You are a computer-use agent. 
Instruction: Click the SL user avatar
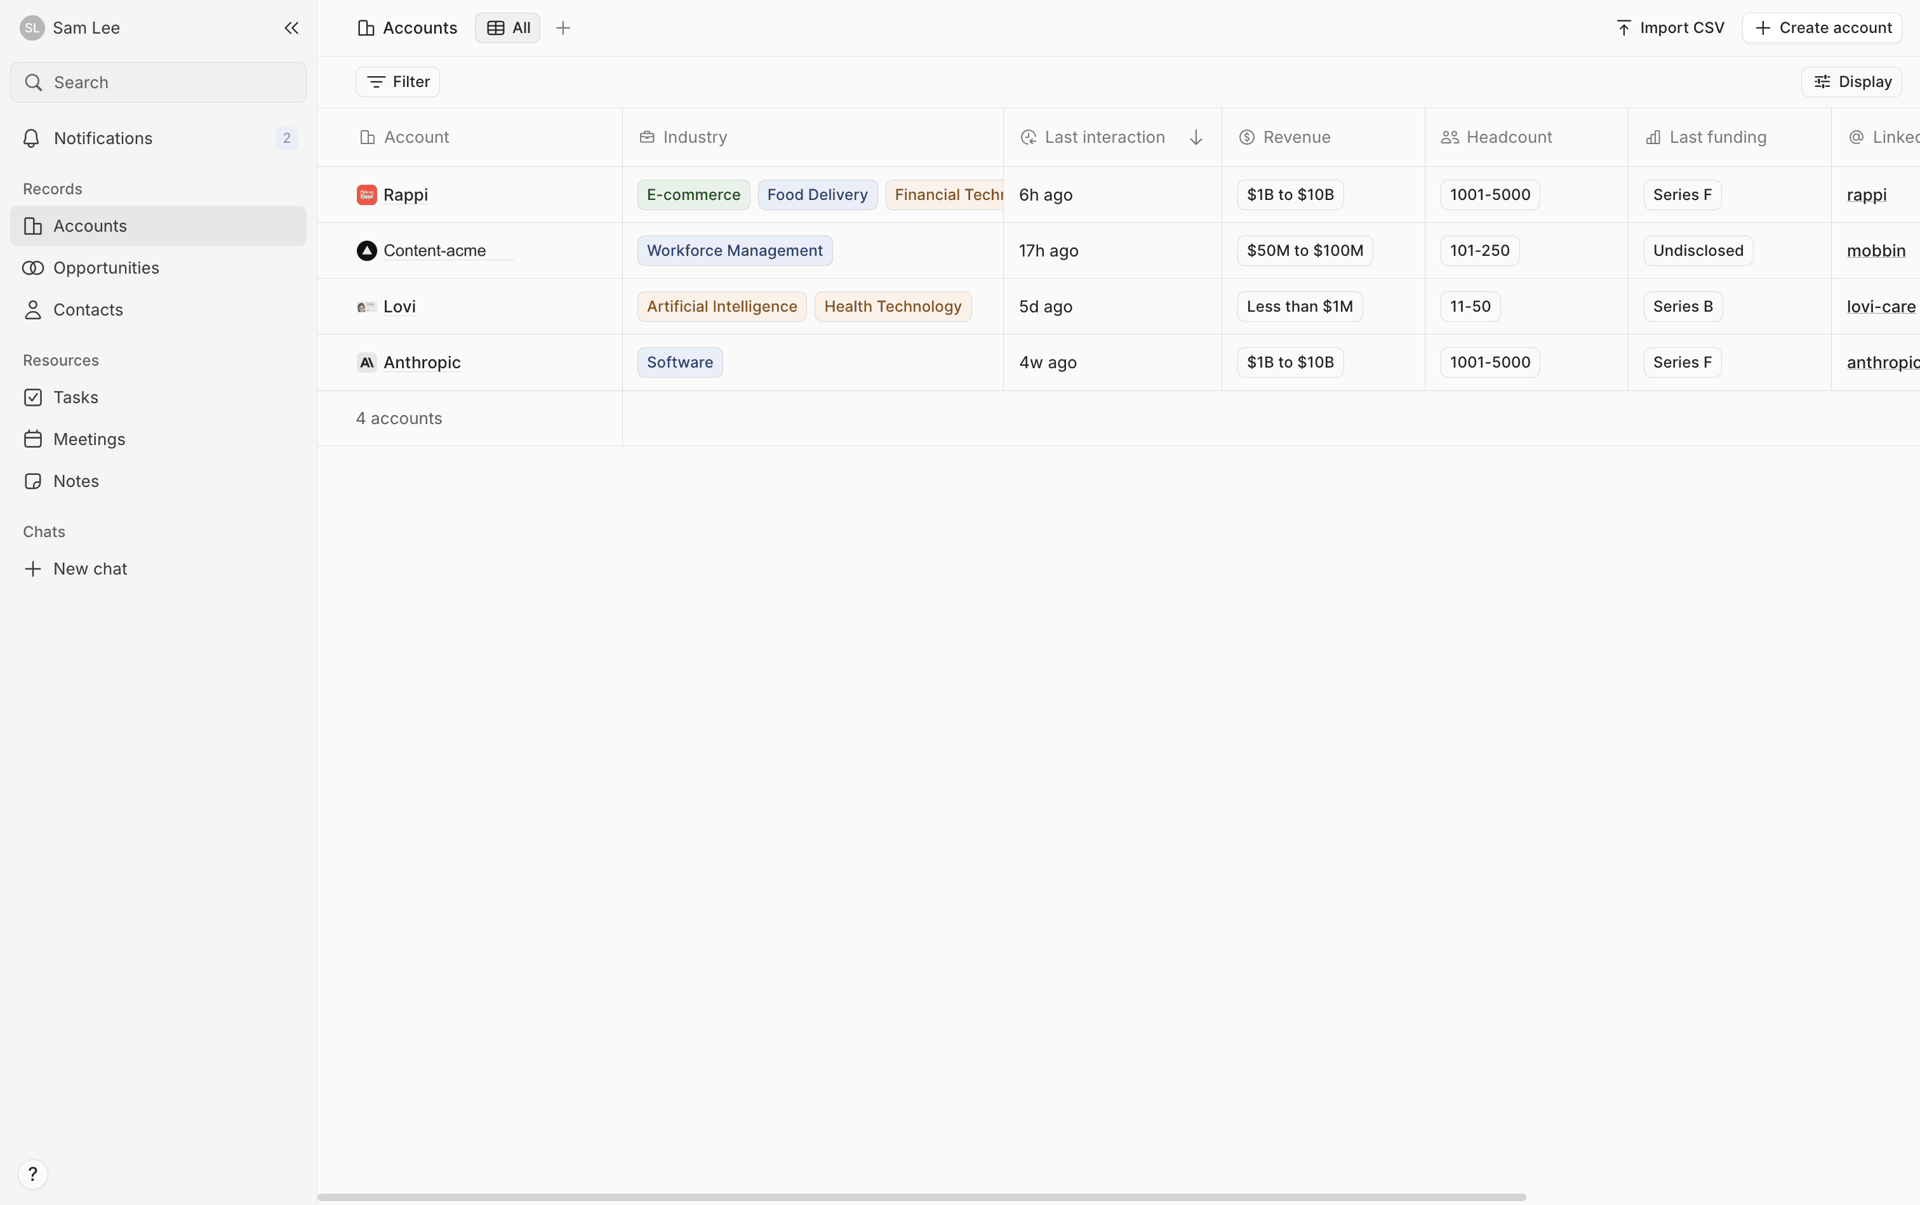(x=32, y=28)
